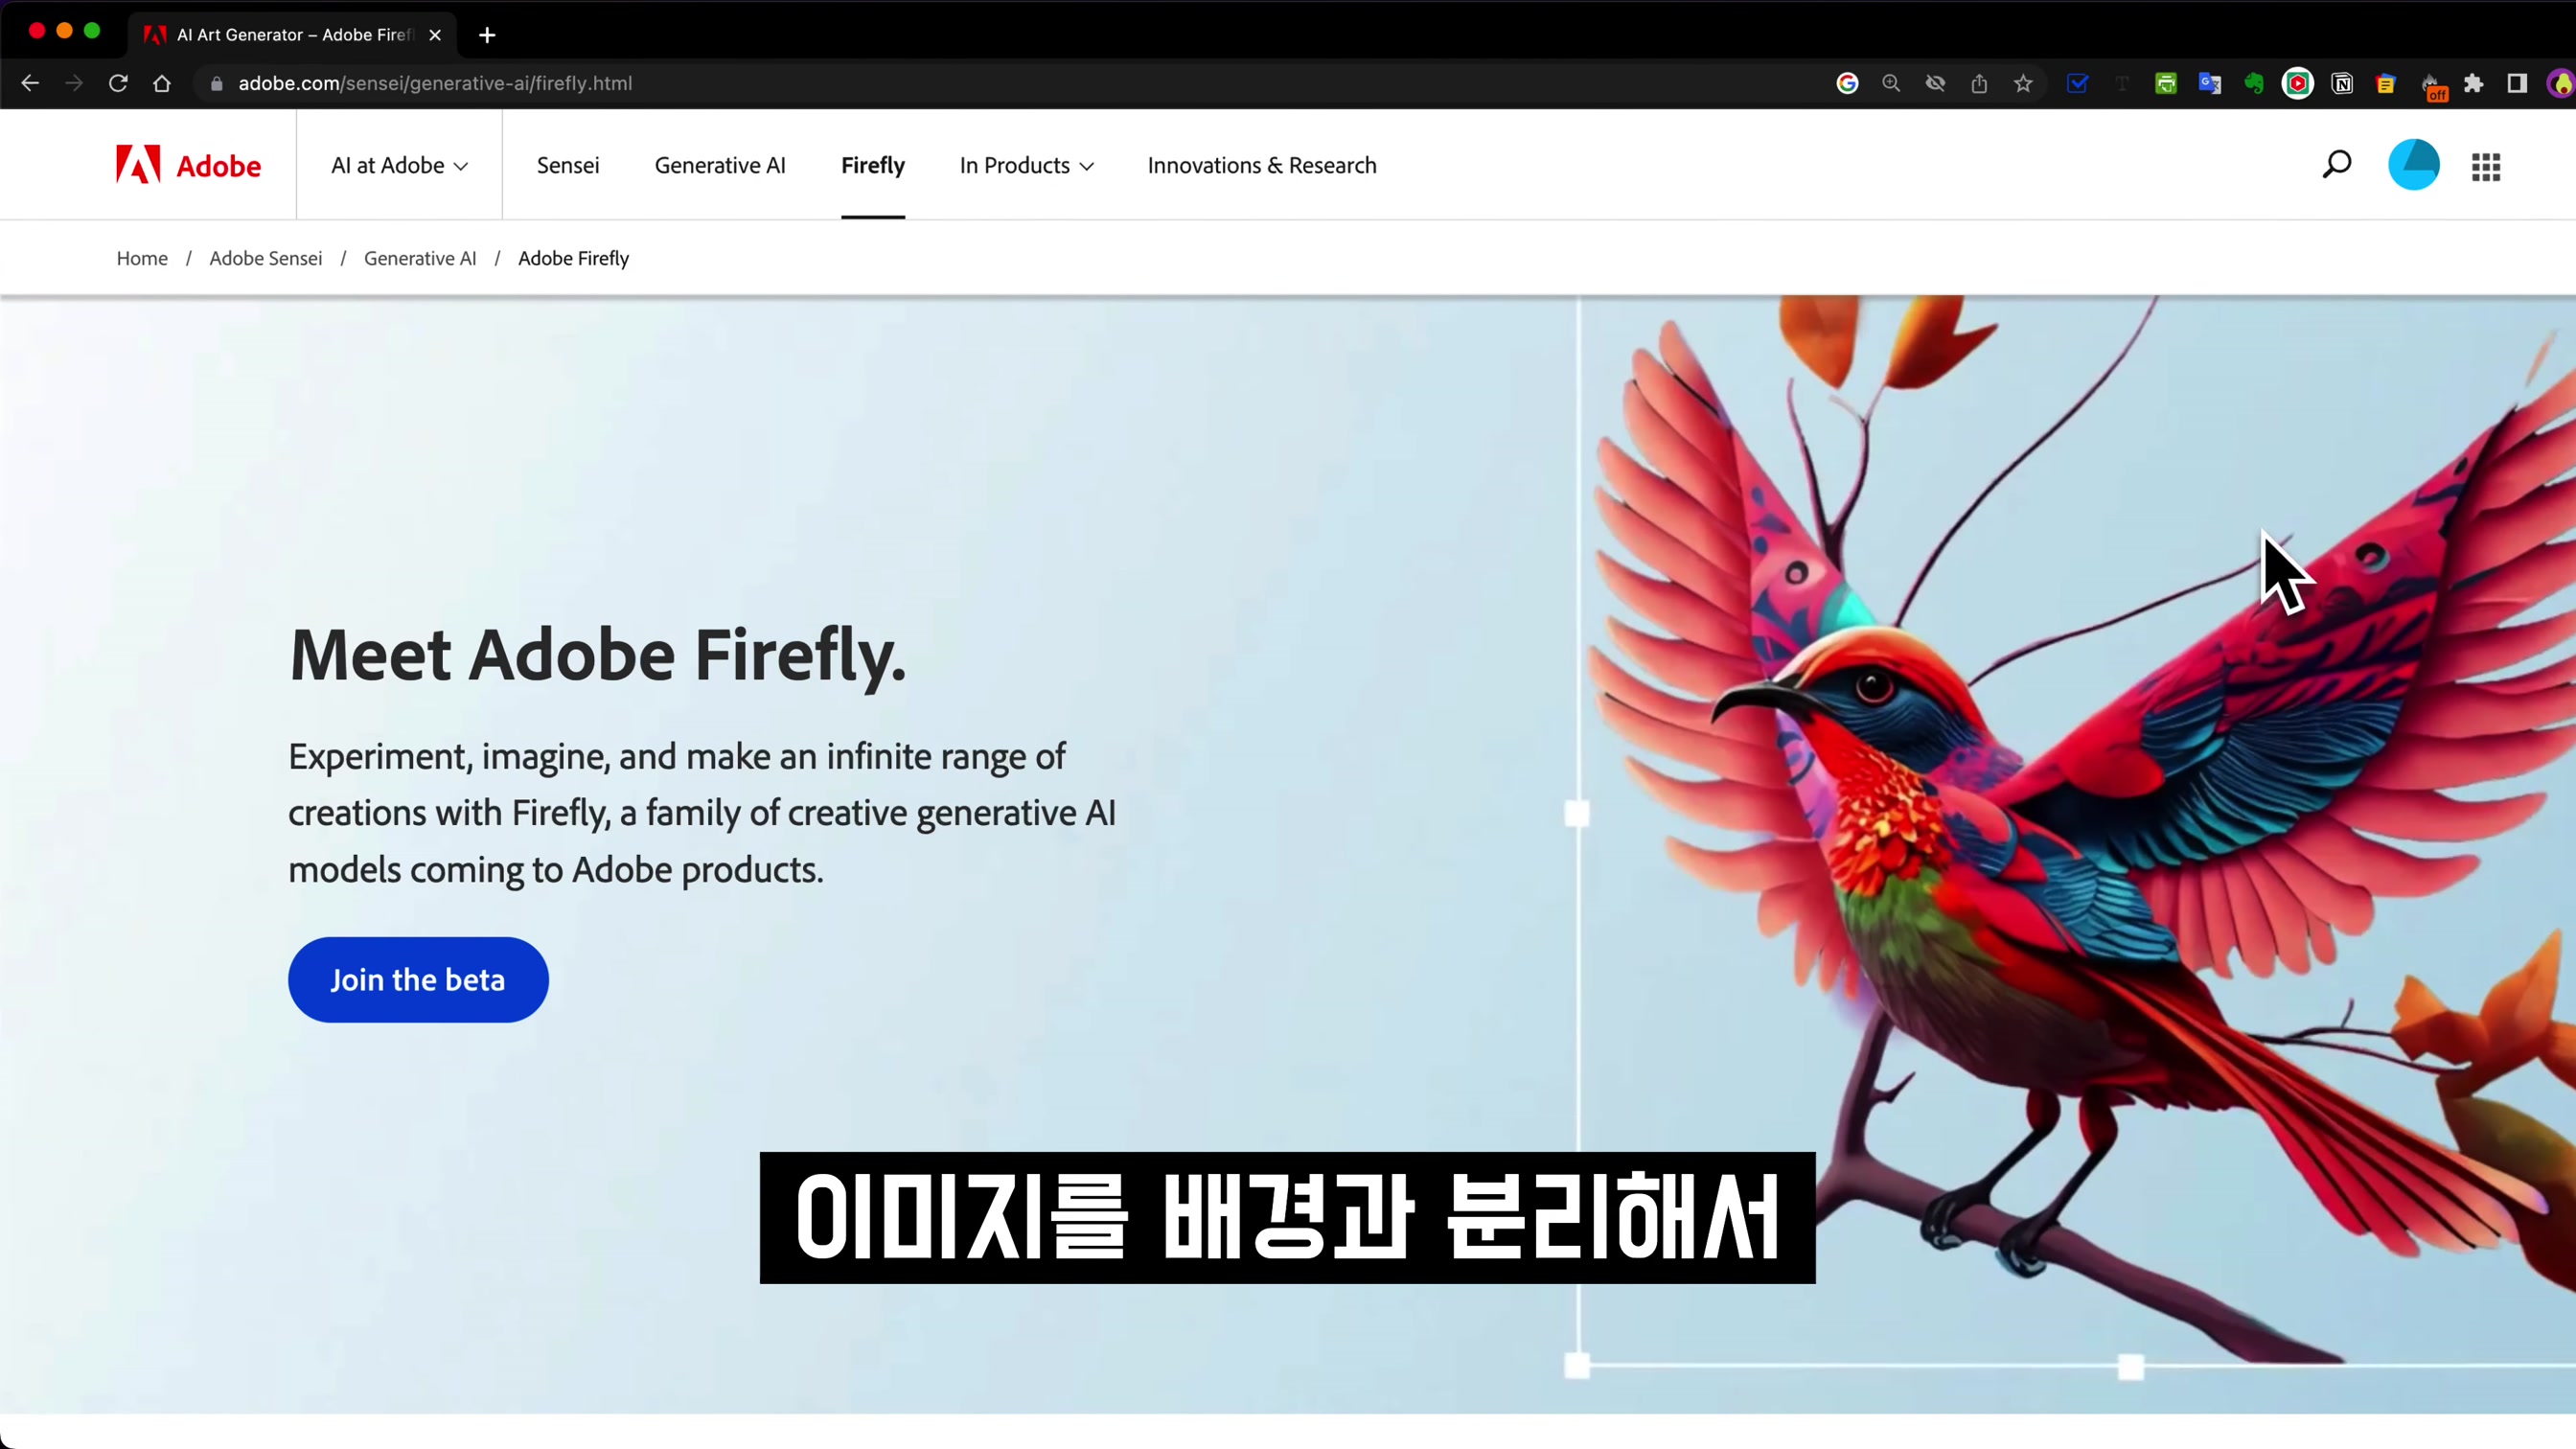This screenshot has height=1449, width=2576.
Task: Click the Adobe site search icon
Action: point(2336,165)
